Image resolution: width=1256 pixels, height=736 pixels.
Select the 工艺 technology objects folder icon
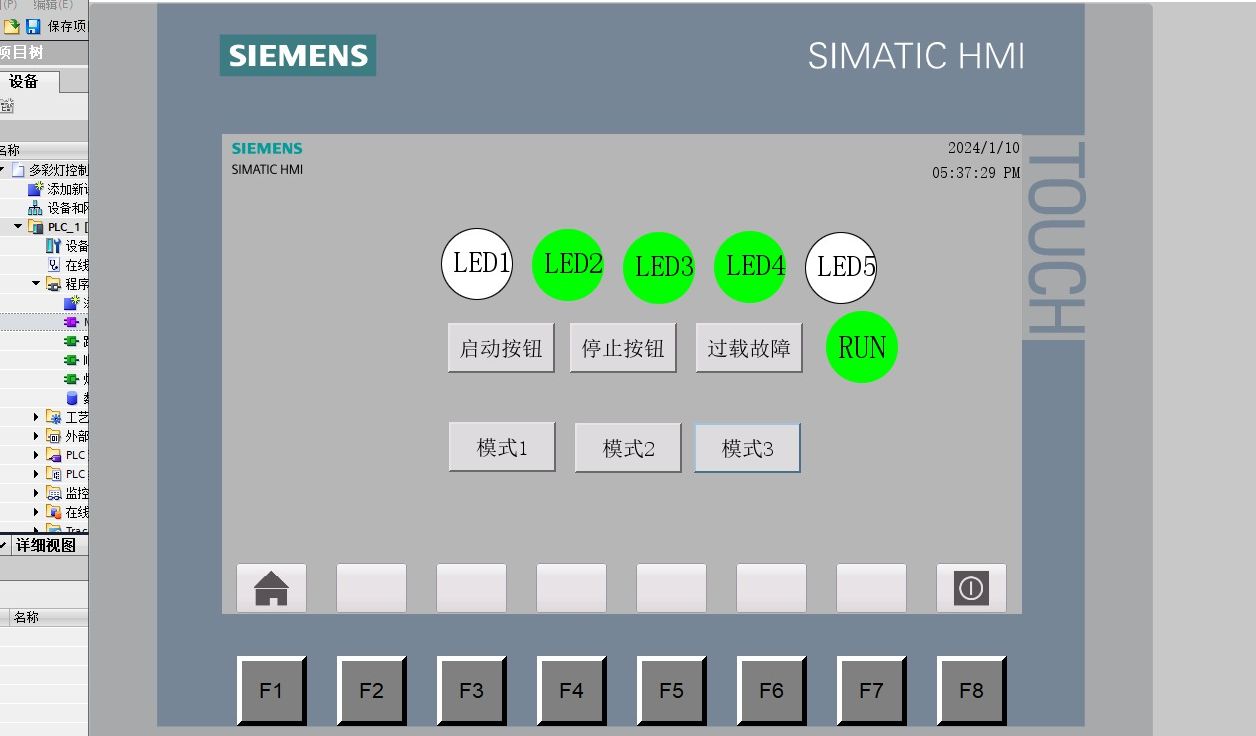pos(54,417)
